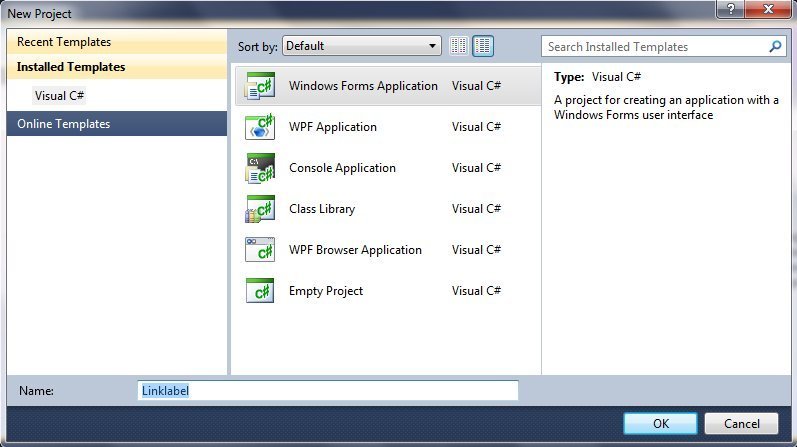Close the New Project dialog
797x447 pixels.
769,9
